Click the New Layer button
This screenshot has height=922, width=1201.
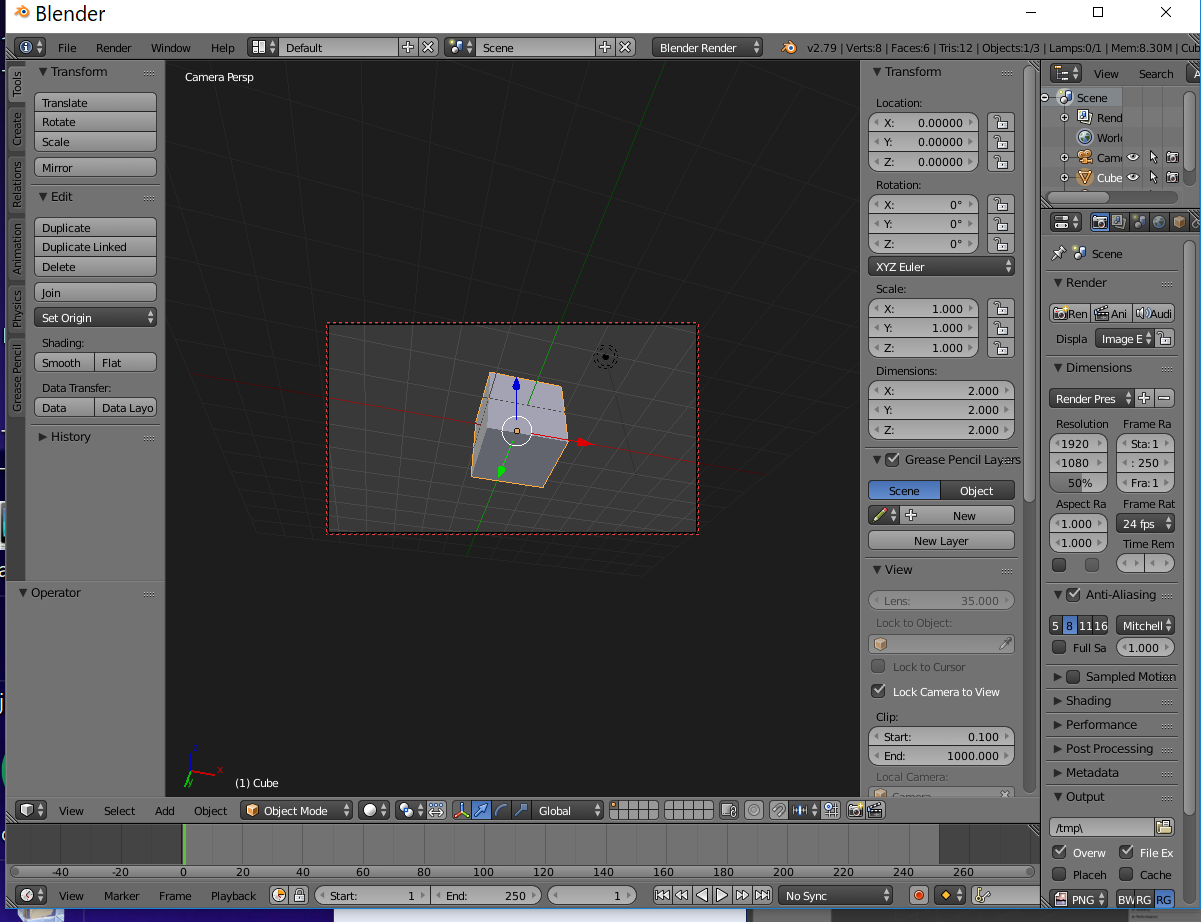(941, 540)
